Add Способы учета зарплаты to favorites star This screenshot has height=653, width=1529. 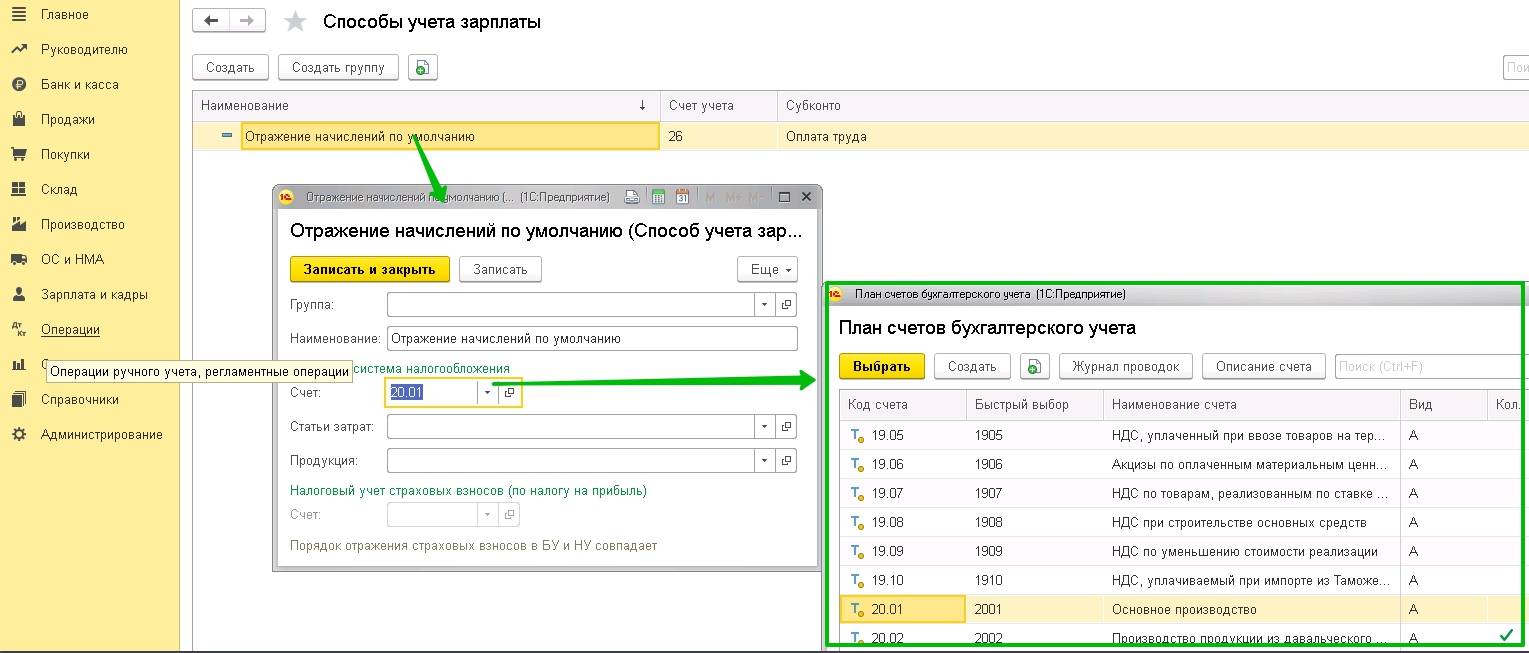click(295, 22)
